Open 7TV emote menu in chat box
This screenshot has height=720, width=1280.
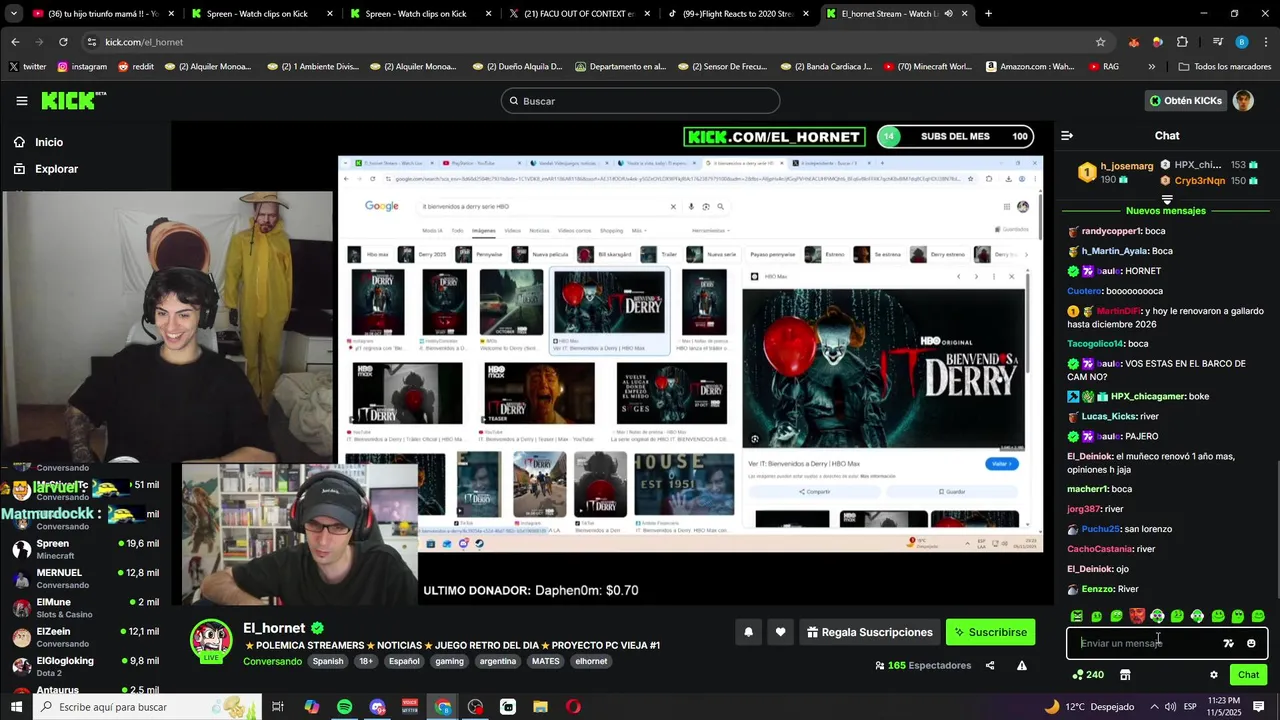coord(1228,643)
